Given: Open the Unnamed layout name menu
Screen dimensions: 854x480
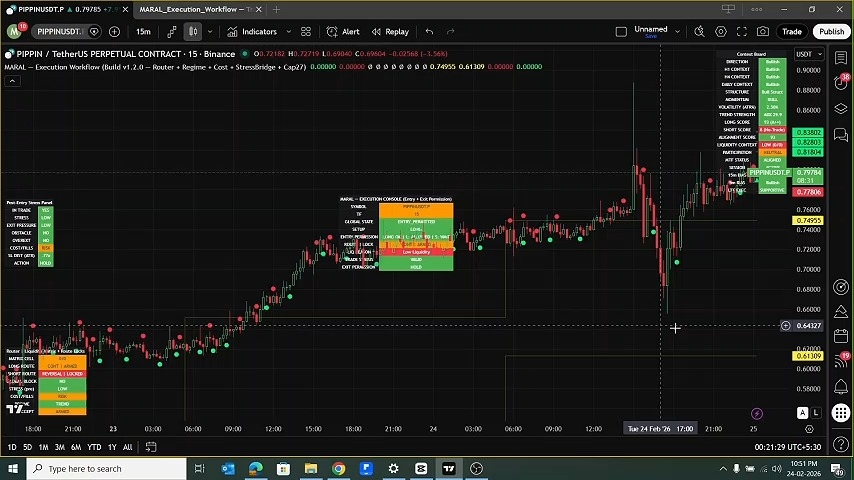Looking at the screenshot, I should 650,32.
